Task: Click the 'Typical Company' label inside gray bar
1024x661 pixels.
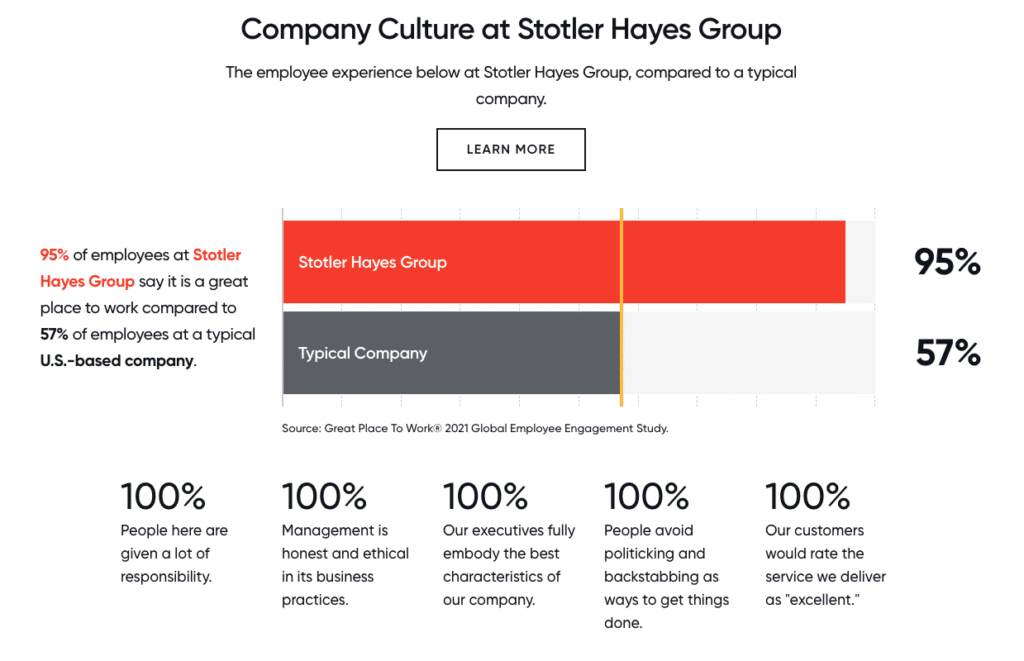Action: tap(362, 353)
